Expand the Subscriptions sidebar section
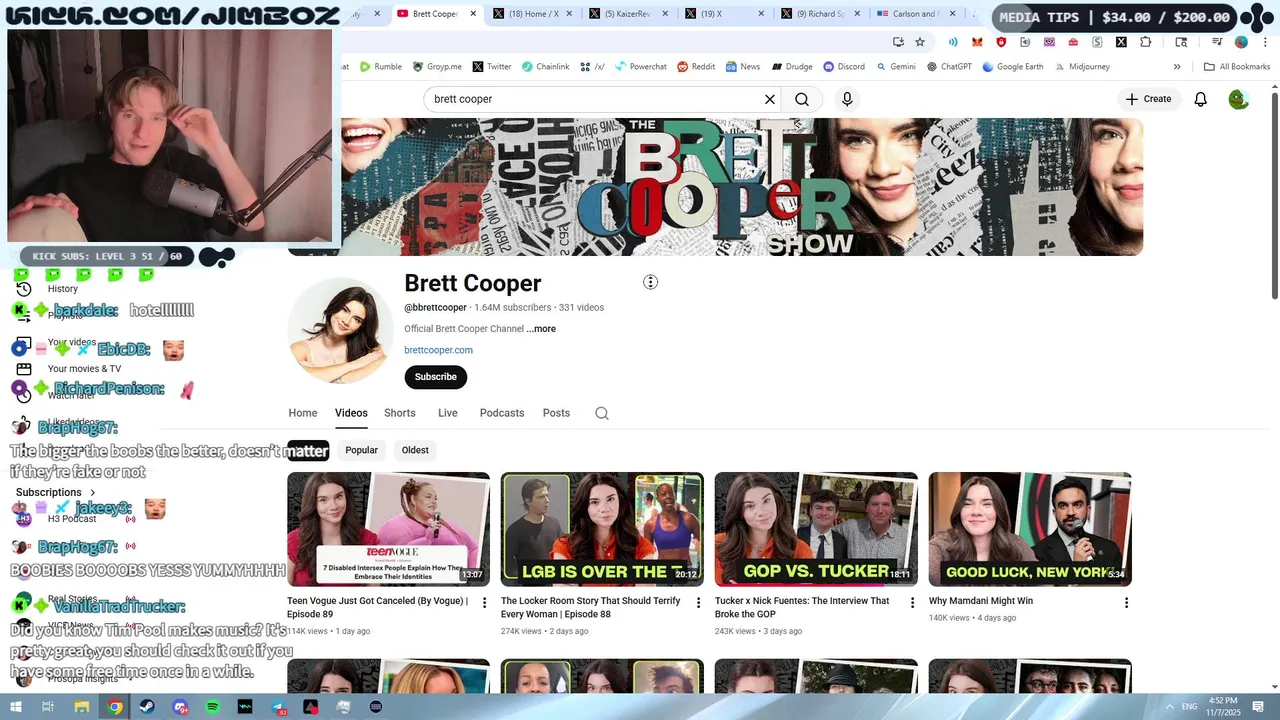Screen dimensions: 1280x720 click(x=56, y=492)
